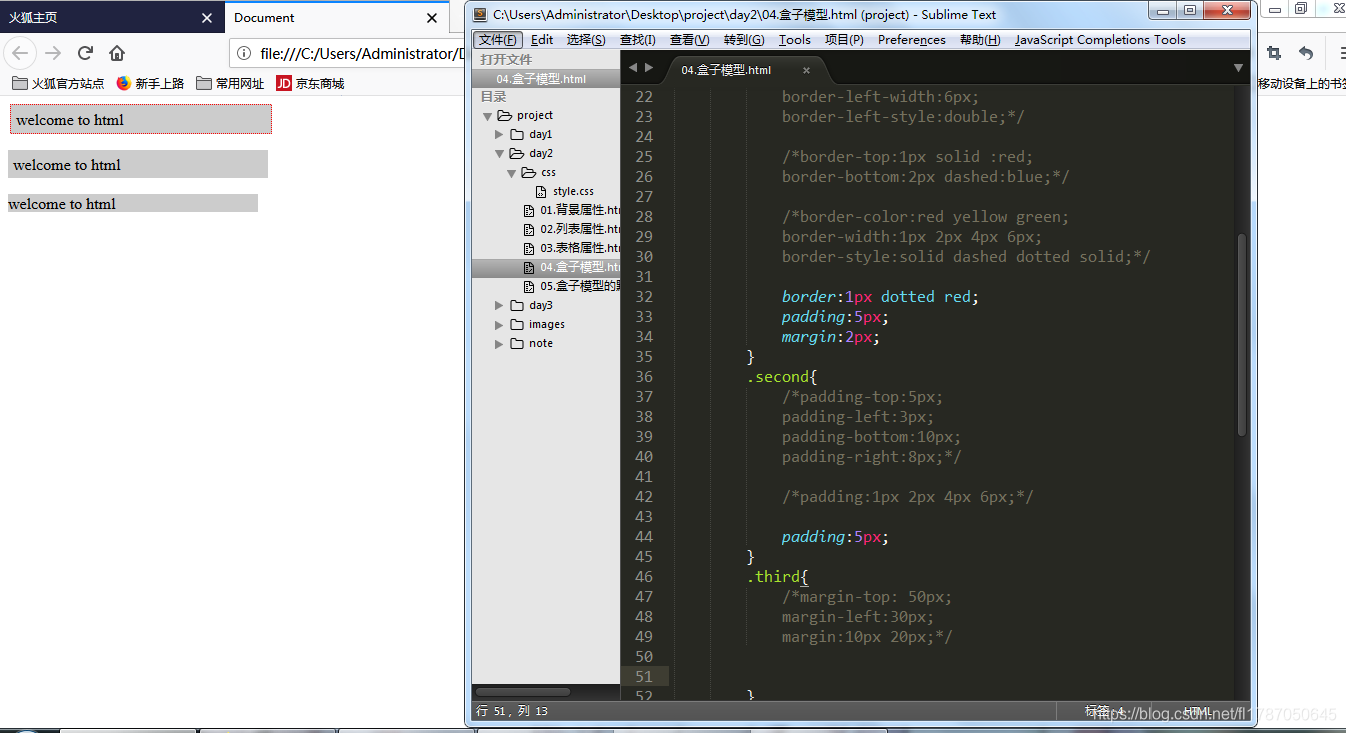
Task: Switch to the 火狐主页 tab
Action: click(100, 18)
